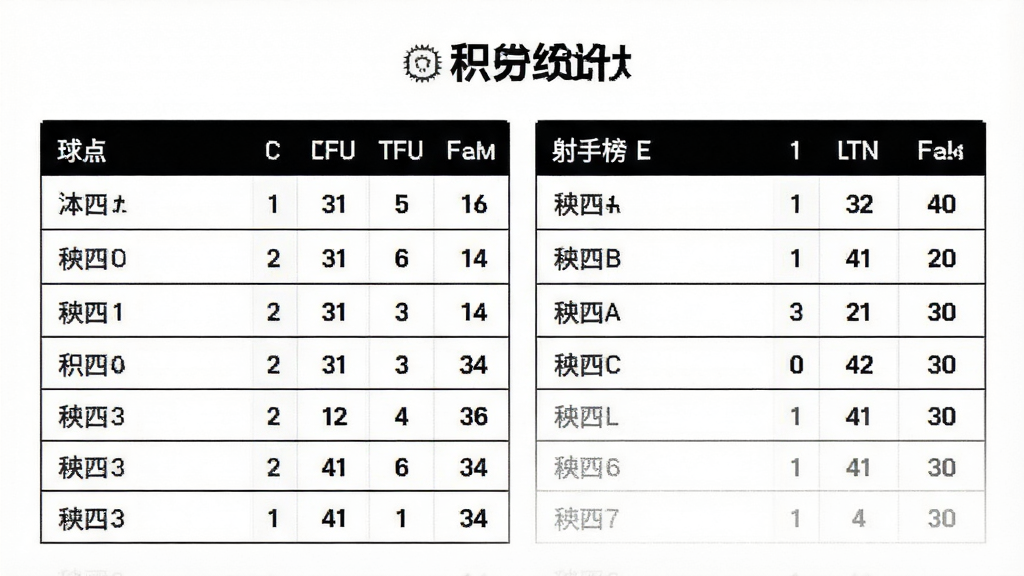
Task: Click the 射手榜 E table header
Action: pyautogui.click(x=601, y=151)
